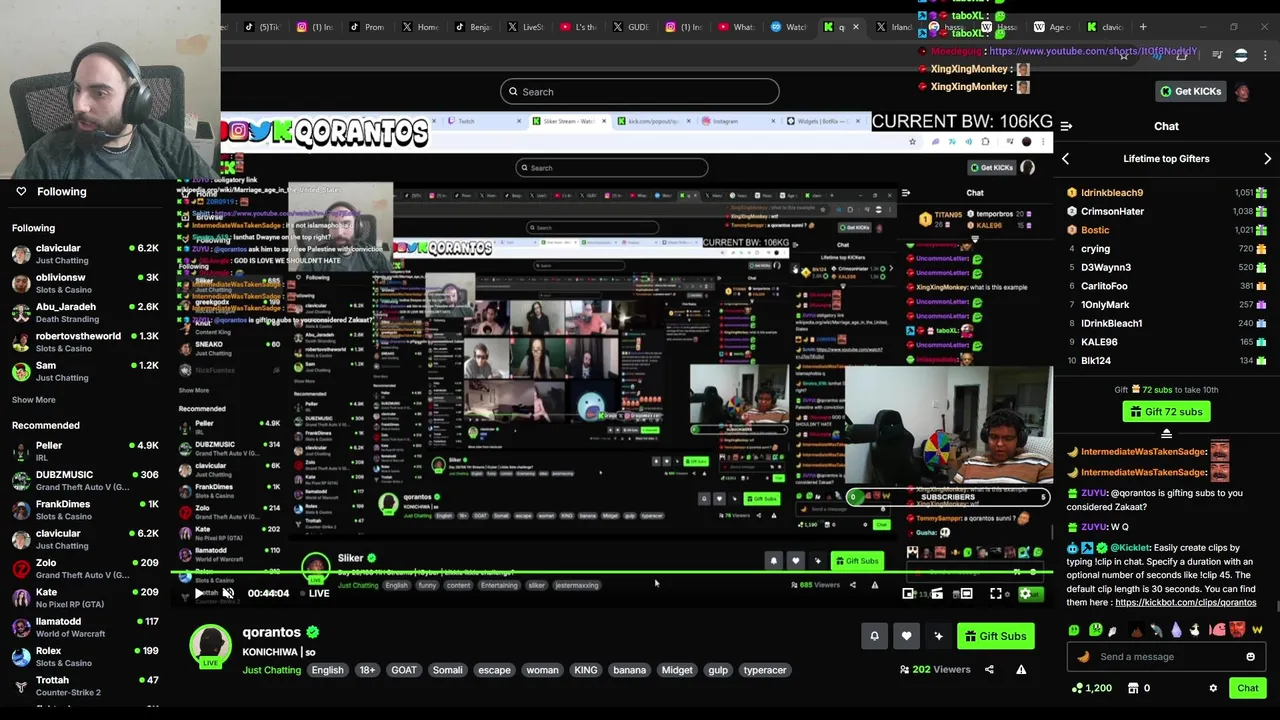1280x720 pixels.
Task: Share the stream via the share icon
Action: [x=989, y=670]
